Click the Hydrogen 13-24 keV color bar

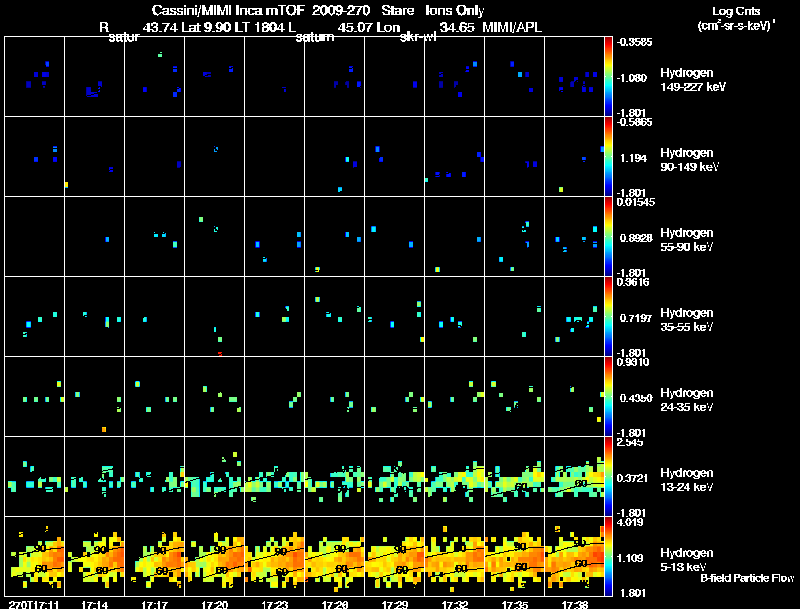click(x=609, y=477)
